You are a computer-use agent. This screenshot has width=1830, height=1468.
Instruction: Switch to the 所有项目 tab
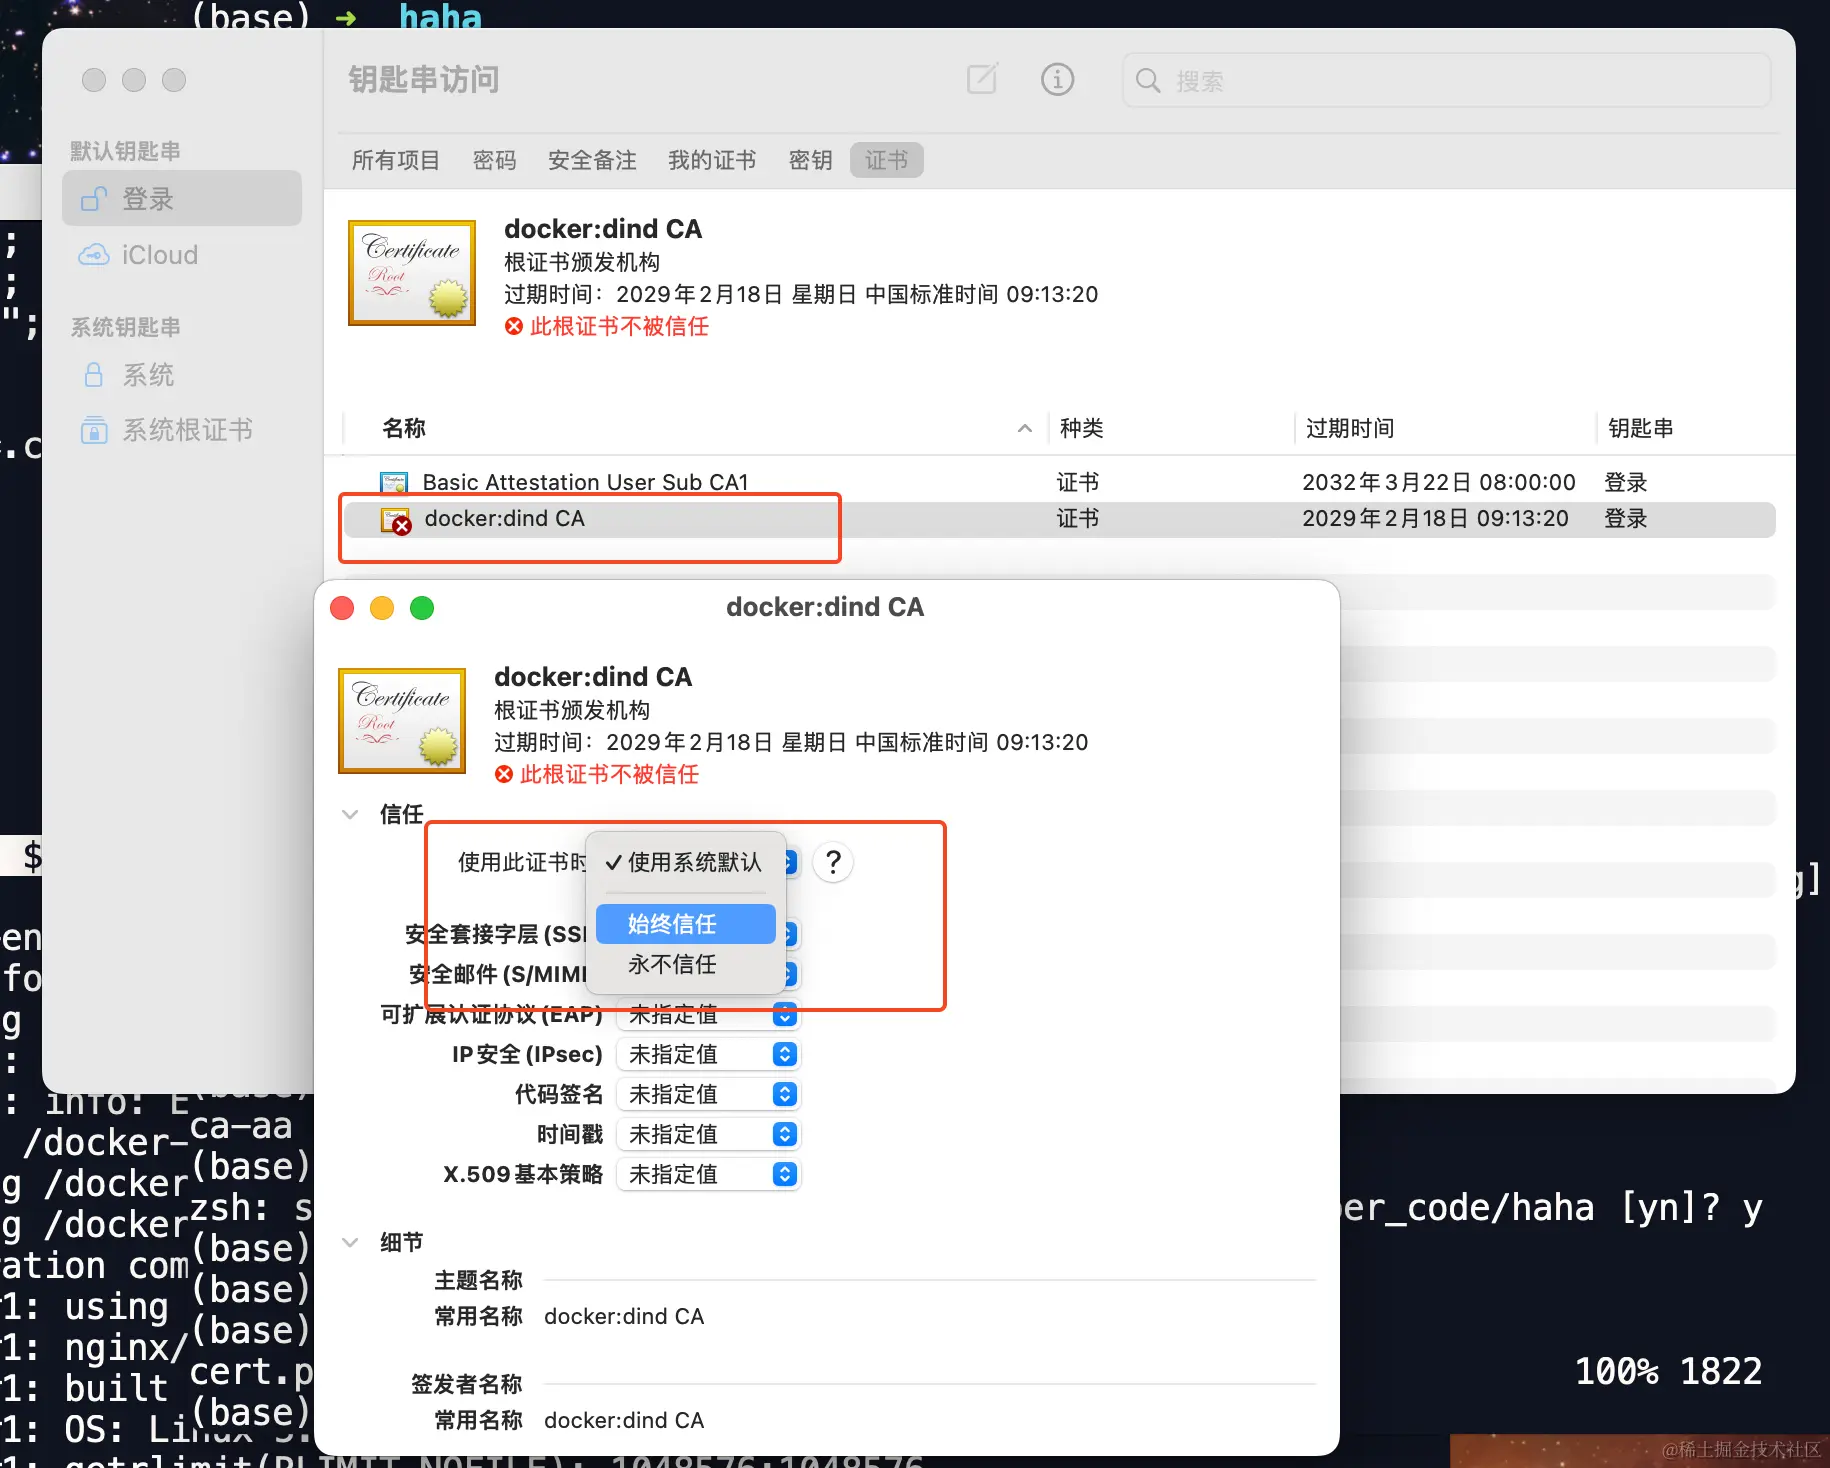coord(396,161)
